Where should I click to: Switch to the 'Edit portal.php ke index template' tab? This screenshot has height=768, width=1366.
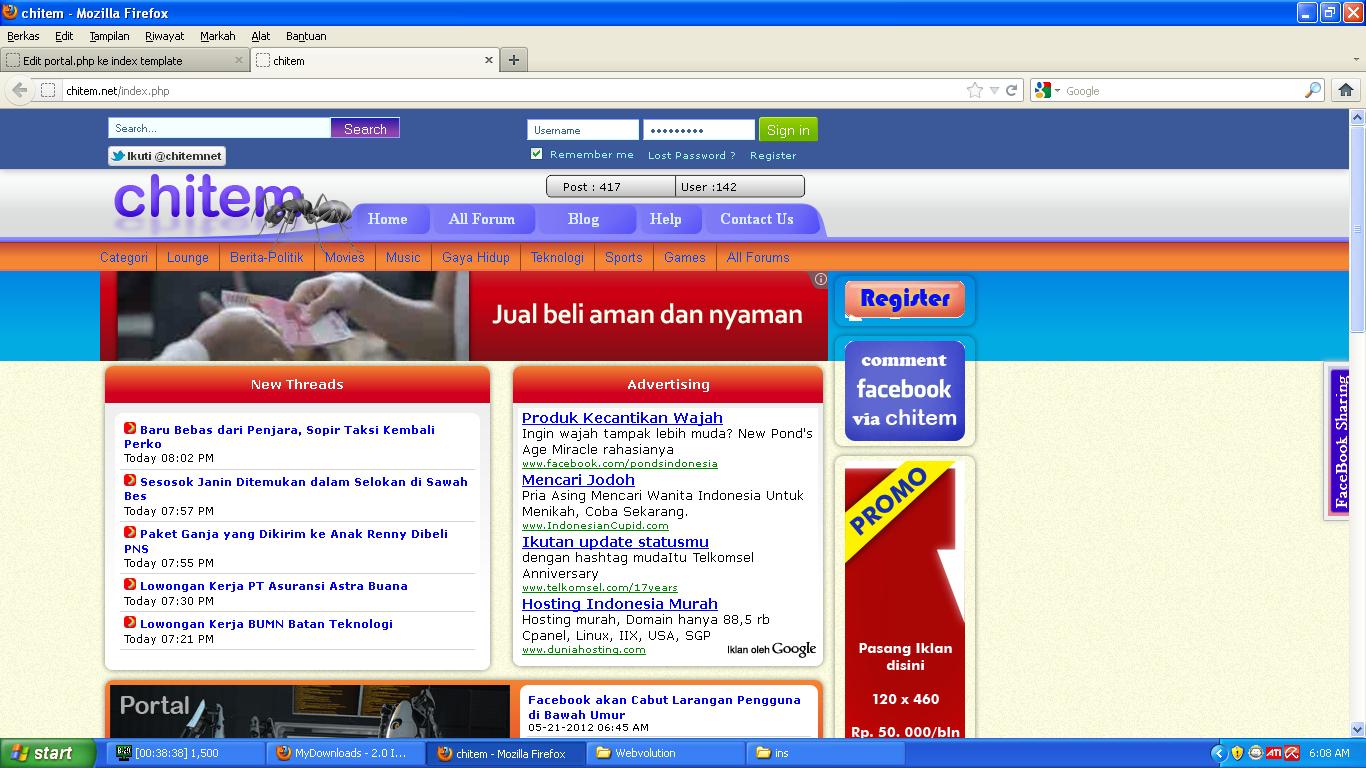(x=110, y=60)
